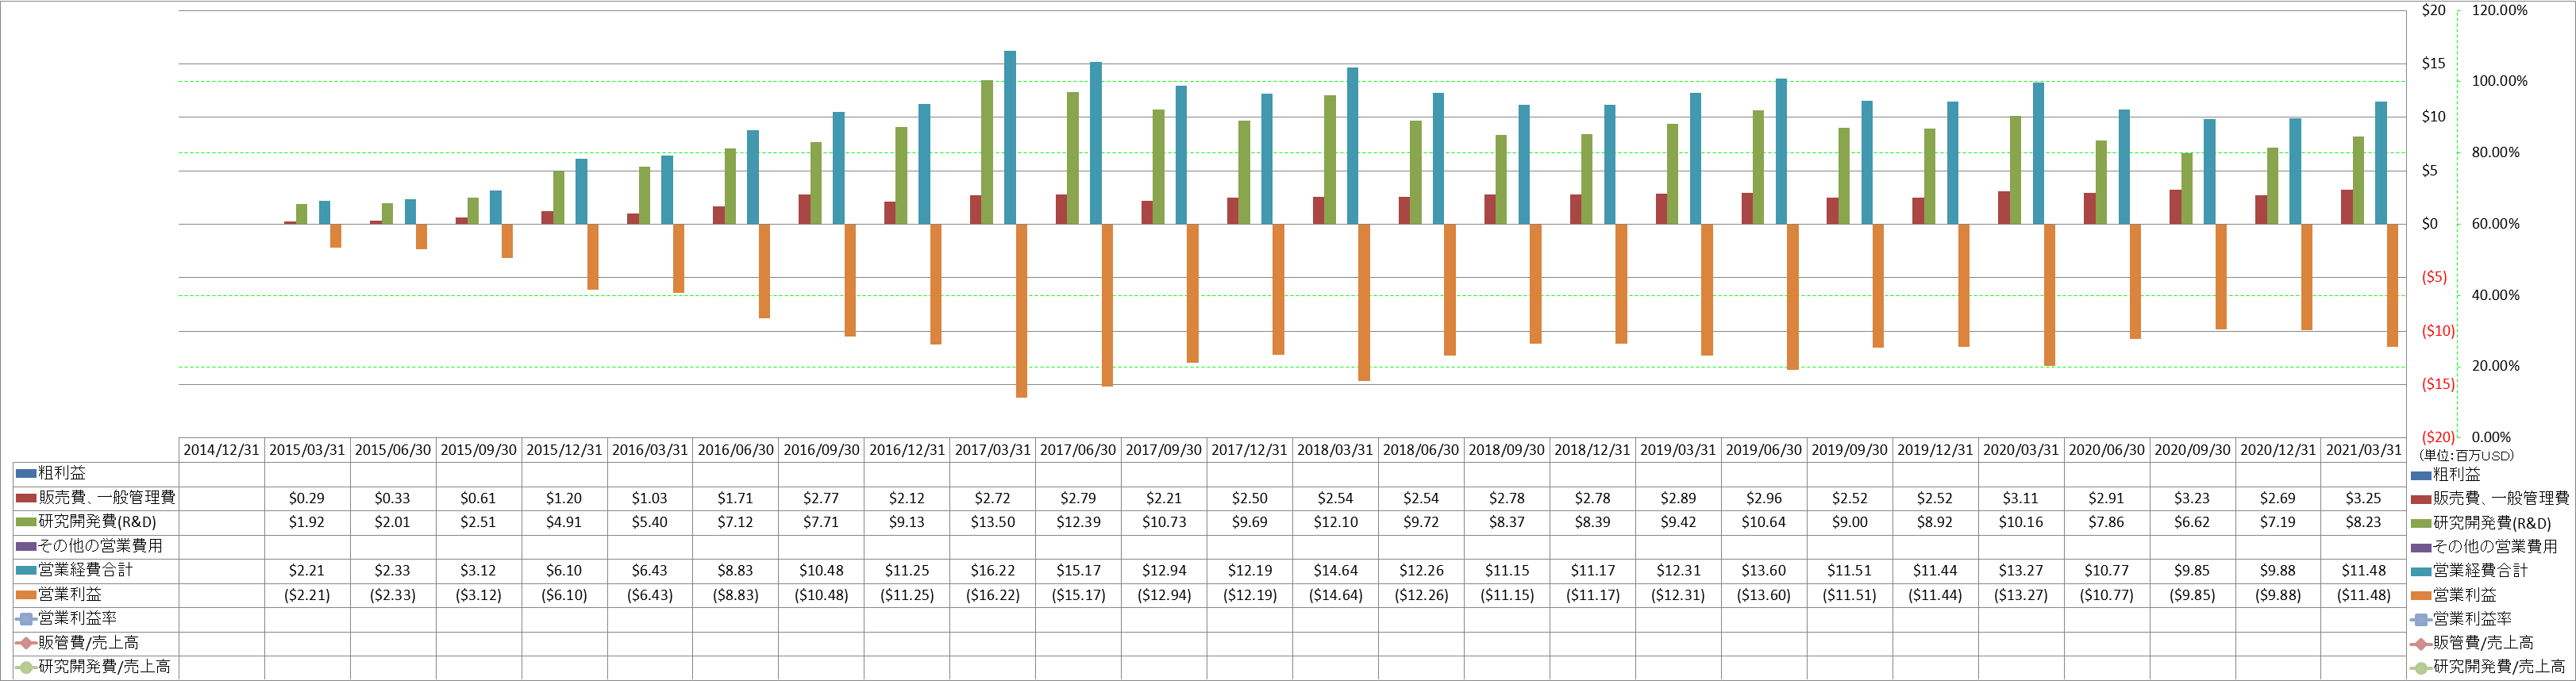Select the $12.39 cell
The height and width of the screenshot is (681, 2576).
click(x=1078, y=522)
